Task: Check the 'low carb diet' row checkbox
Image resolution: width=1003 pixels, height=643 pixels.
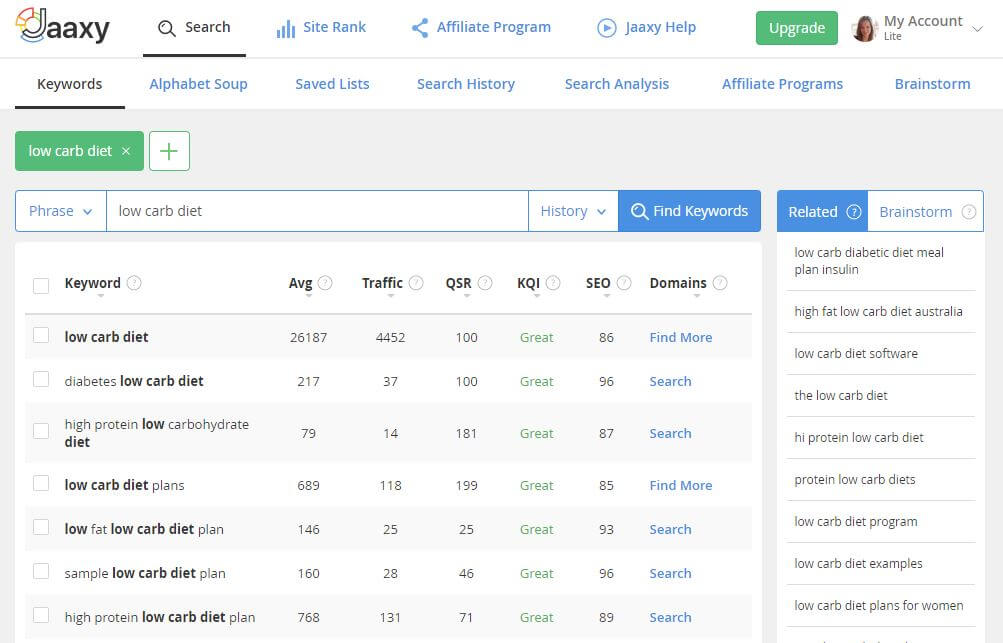Action: [41, 335]
